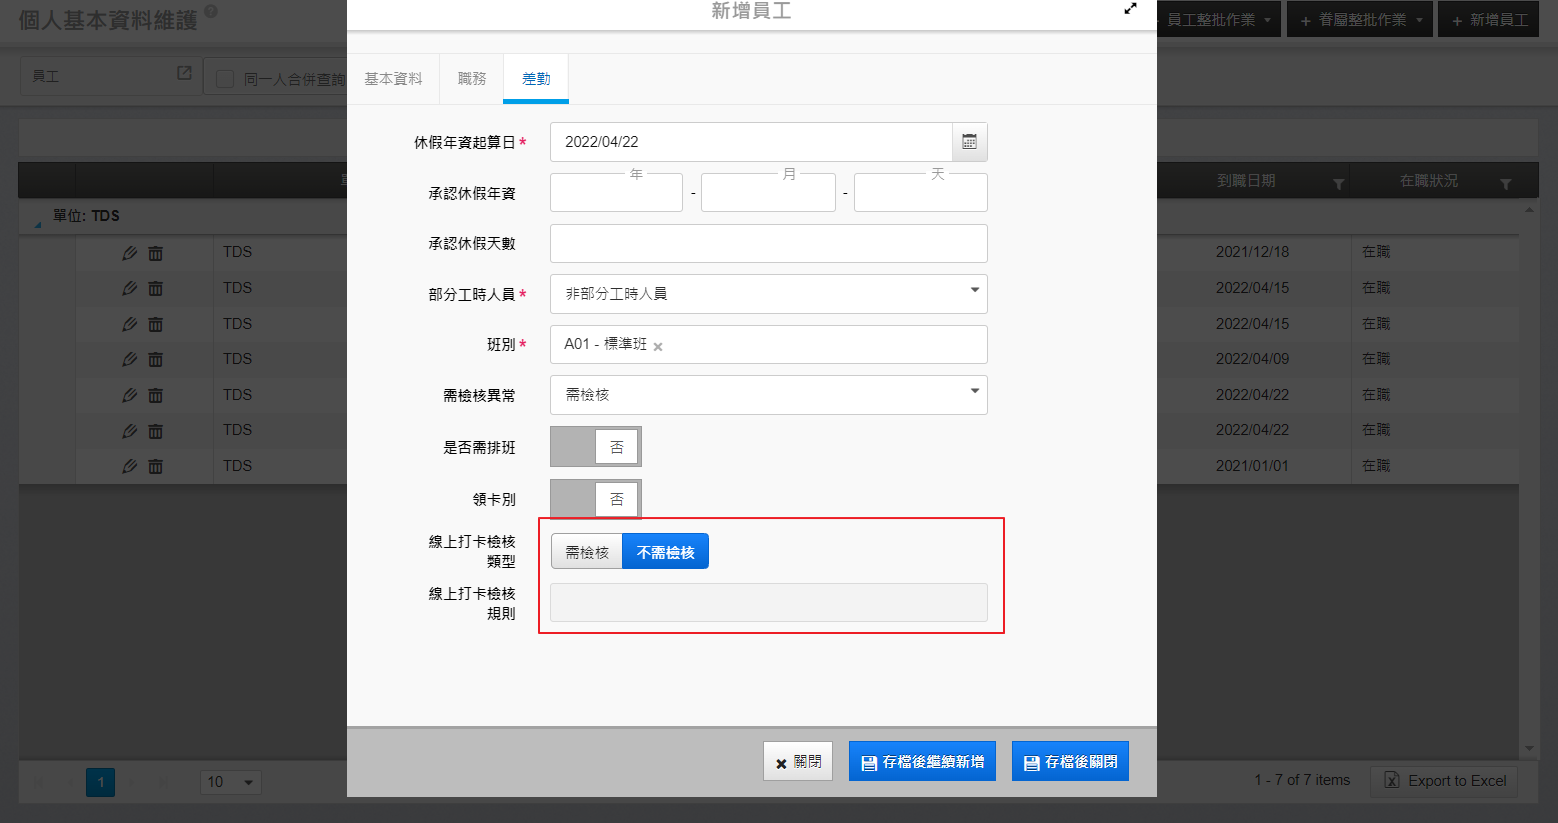The height and width of the screenshot is (823, 1558).
Task: Click the expand dialog arrows icon
Action: 1130,9
